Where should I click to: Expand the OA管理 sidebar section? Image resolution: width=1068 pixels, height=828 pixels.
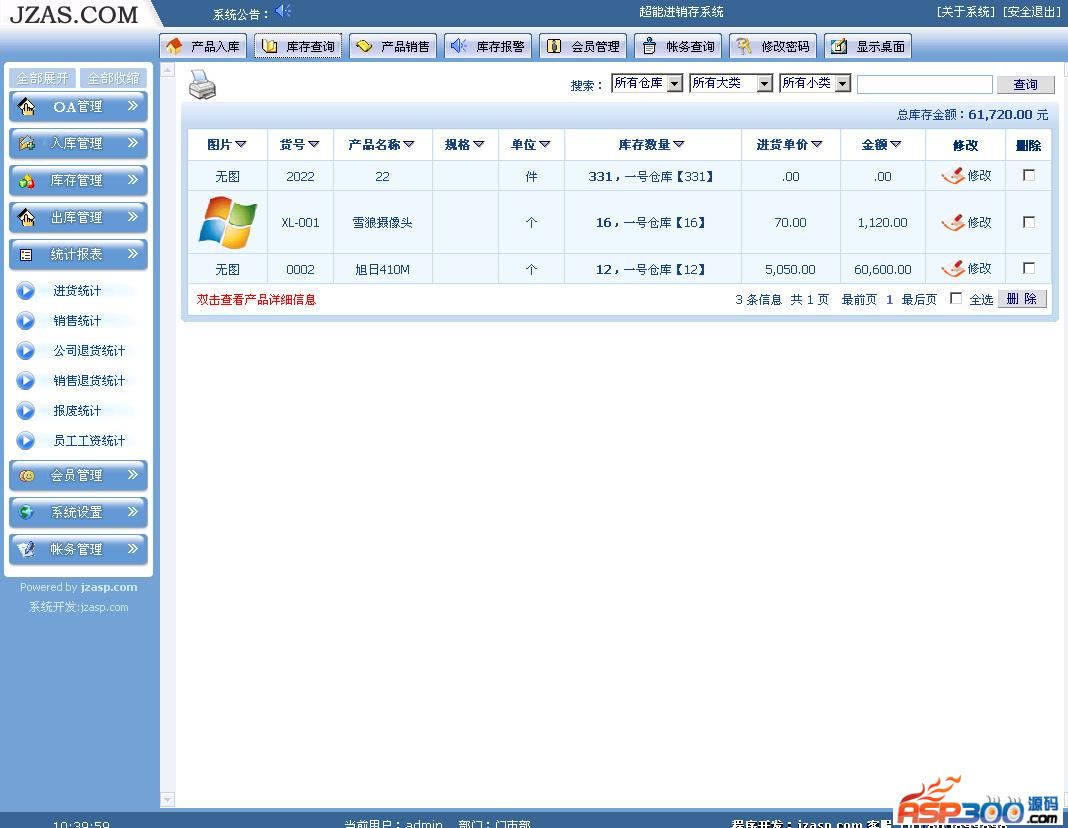[78, 106]
